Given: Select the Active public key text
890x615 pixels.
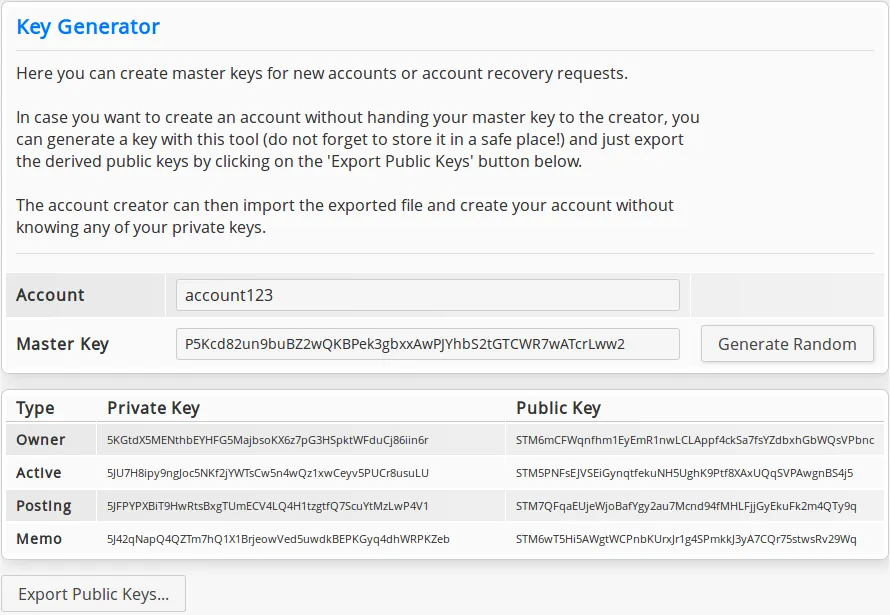Looking at the screenshot, I should tap(684, 473).
